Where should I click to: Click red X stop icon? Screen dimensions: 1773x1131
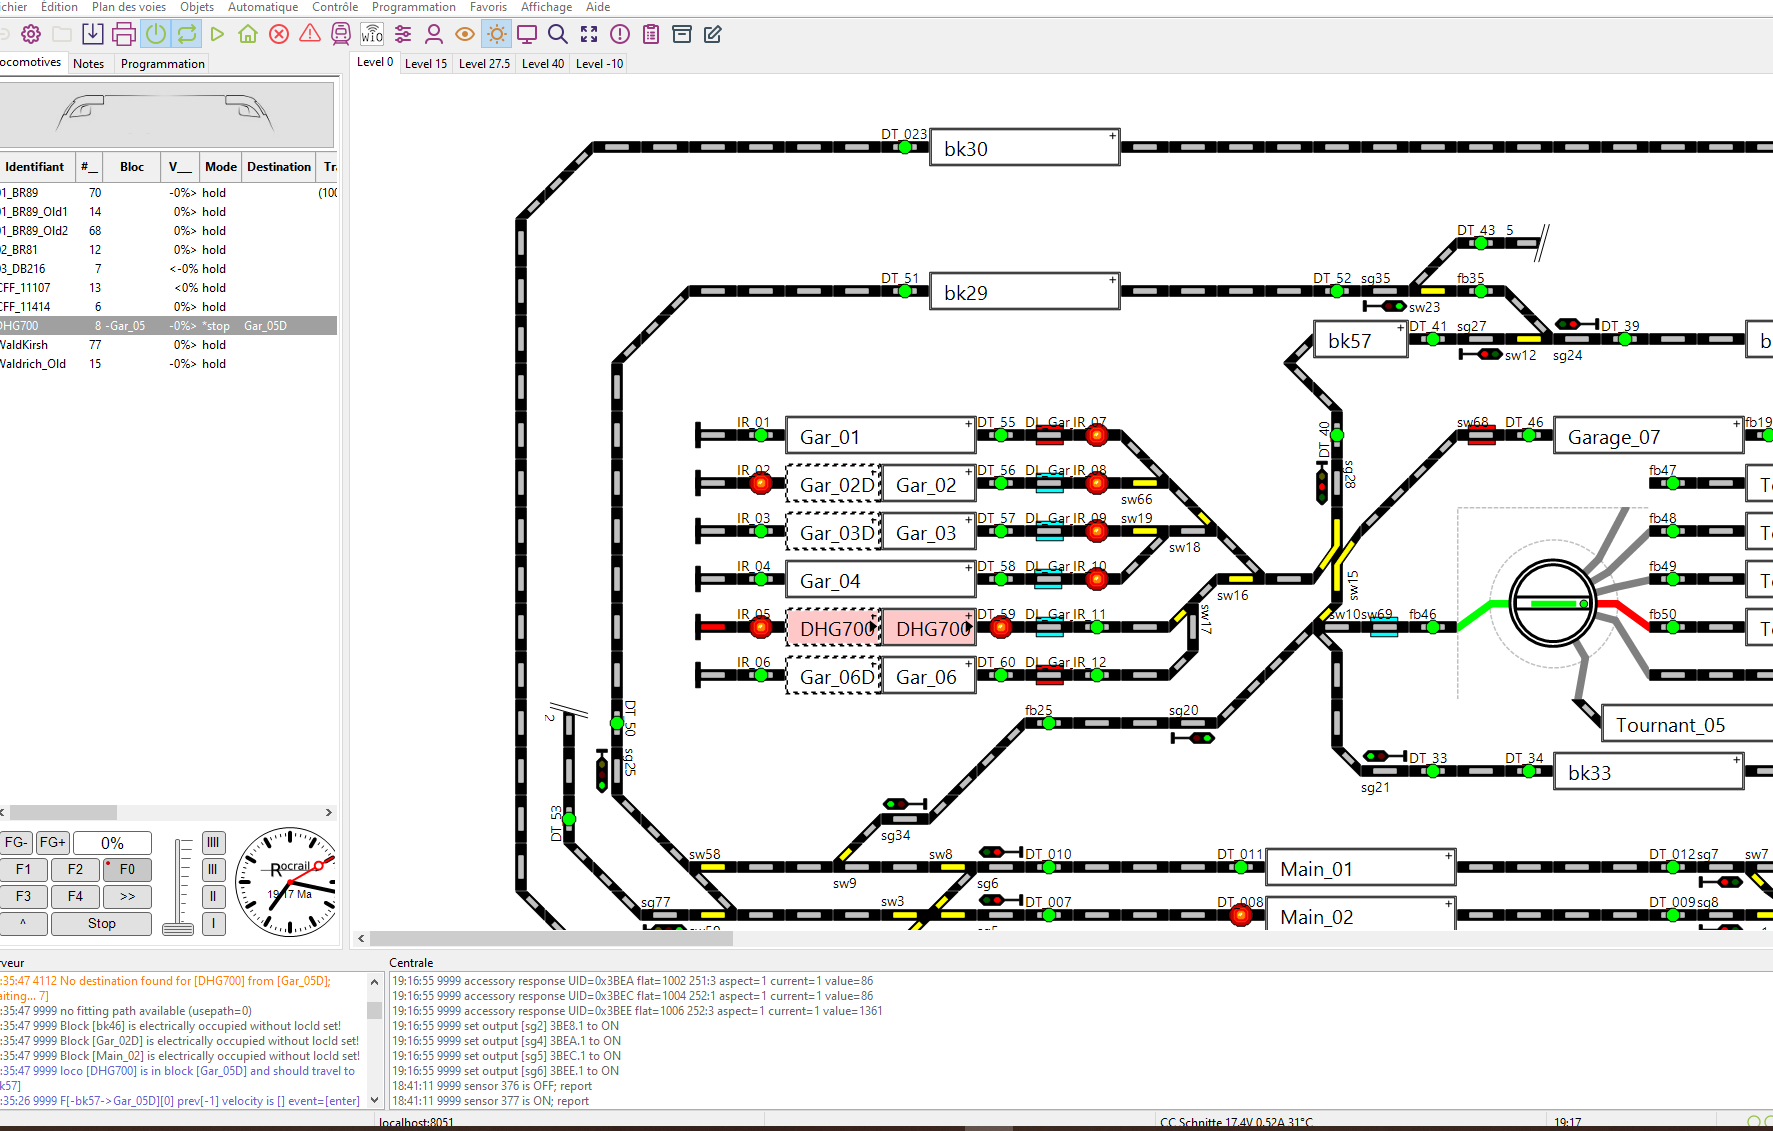point(279,34)
